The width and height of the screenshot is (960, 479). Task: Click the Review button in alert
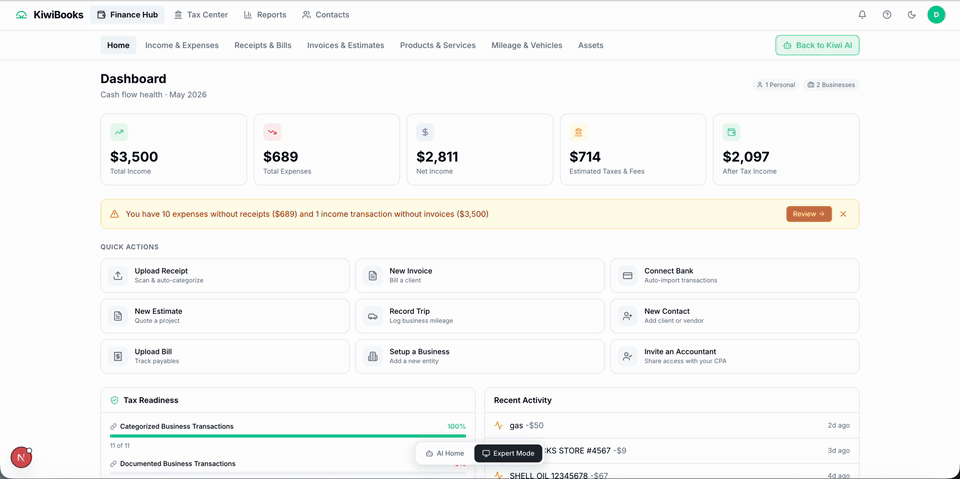click(809, 214)
